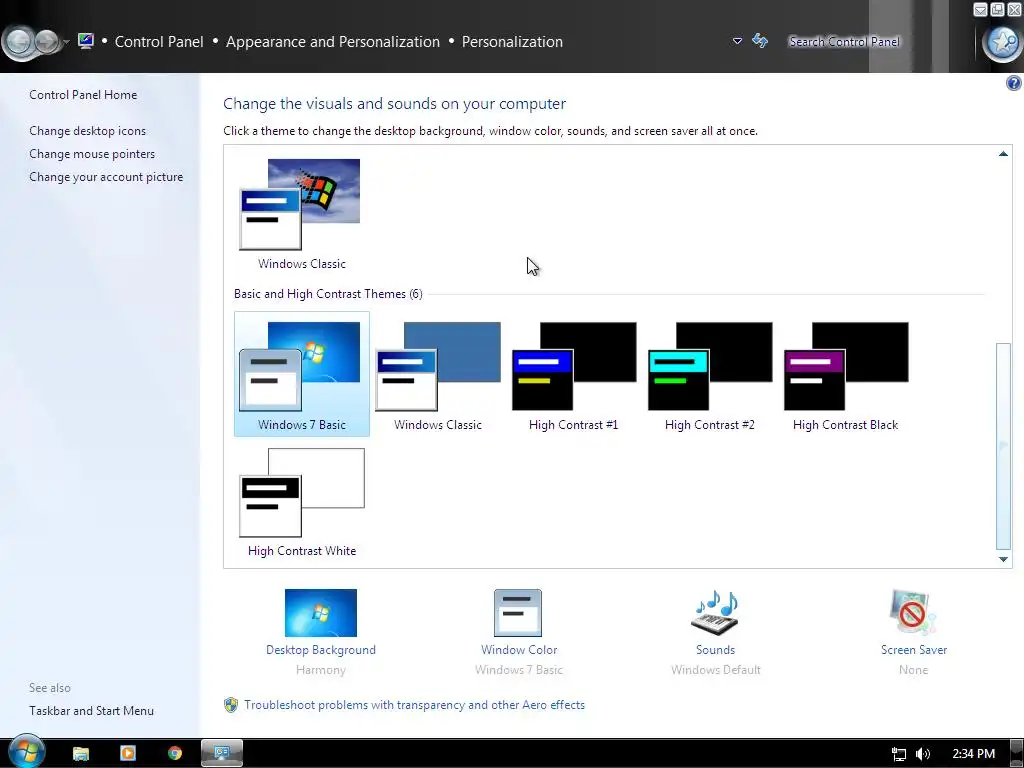Open Desktop Background settings icon
The width and height of the screenshot is (1024, 768).
321,613
